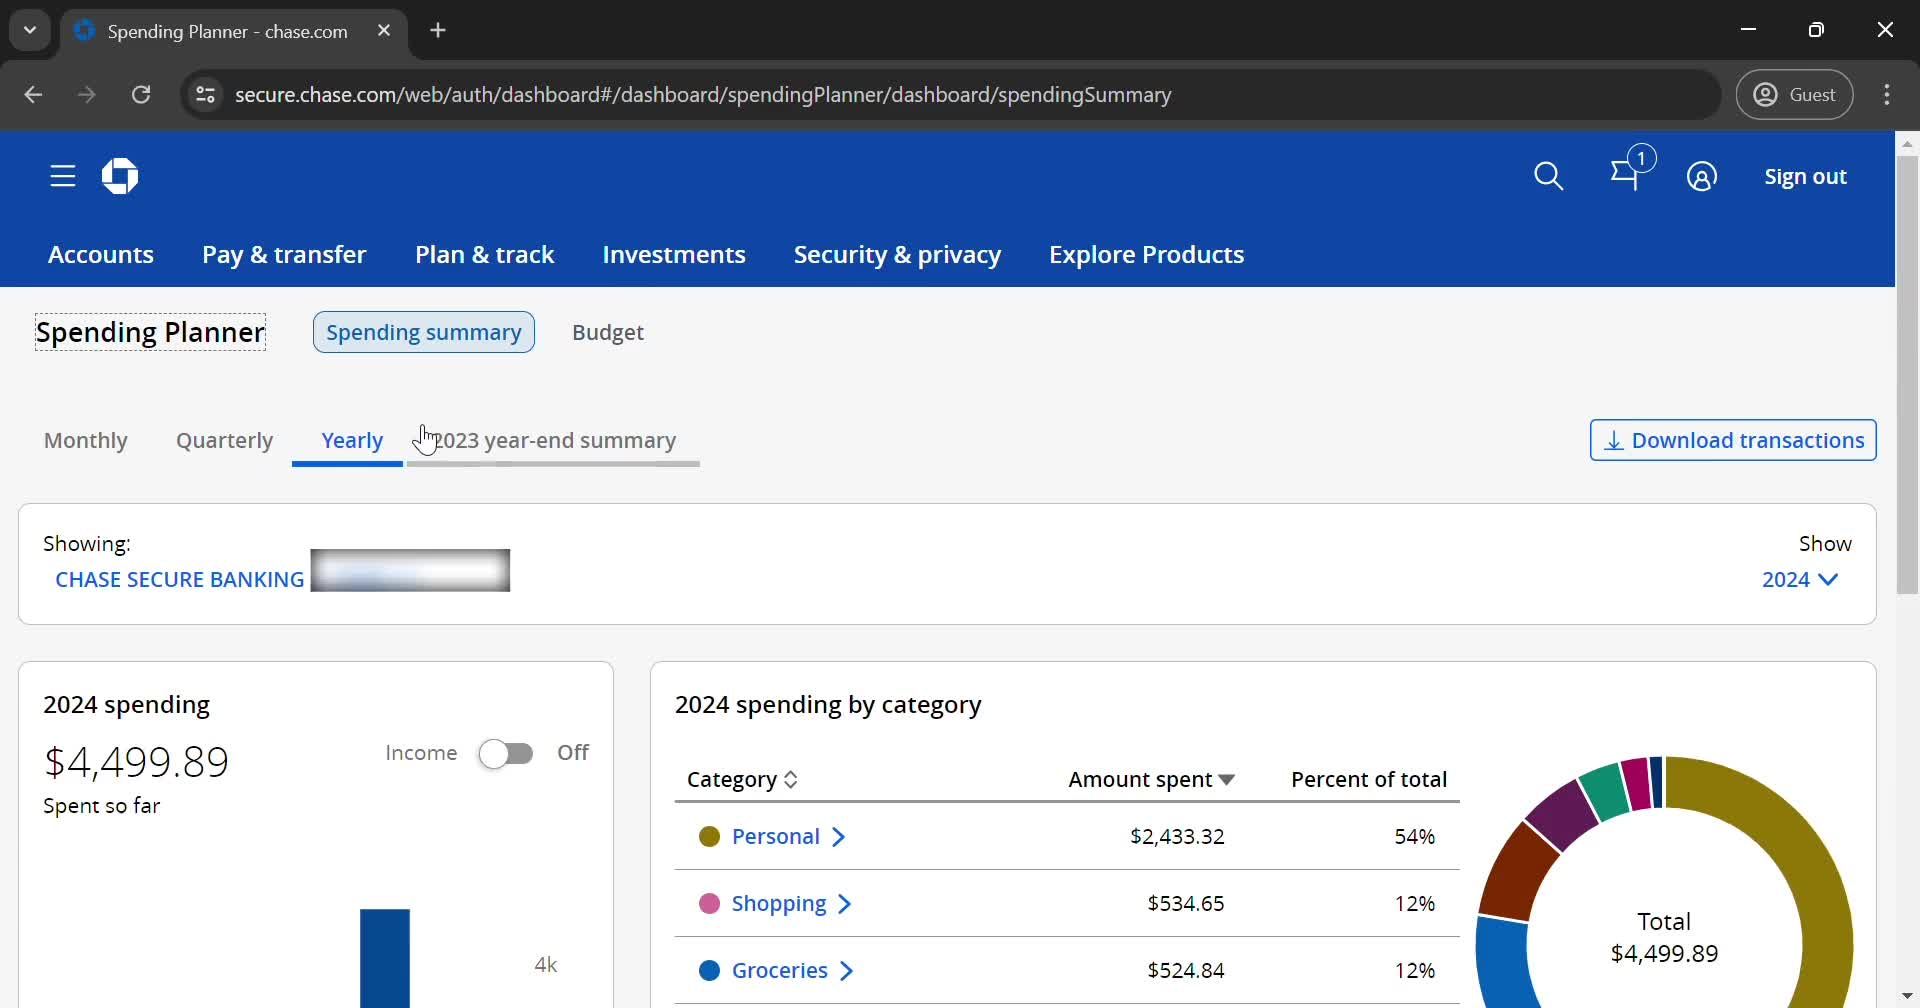Click the $524.84 Groceries amount
The width and height of the screenshot is (1920, 1008).
[1186, 970]
